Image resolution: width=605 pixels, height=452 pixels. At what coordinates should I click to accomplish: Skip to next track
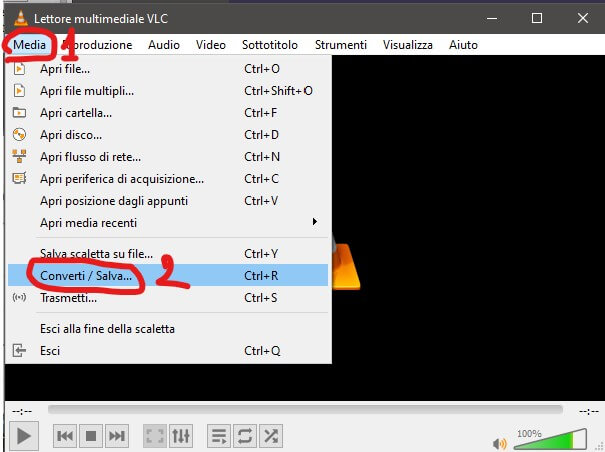coord(117,436)
